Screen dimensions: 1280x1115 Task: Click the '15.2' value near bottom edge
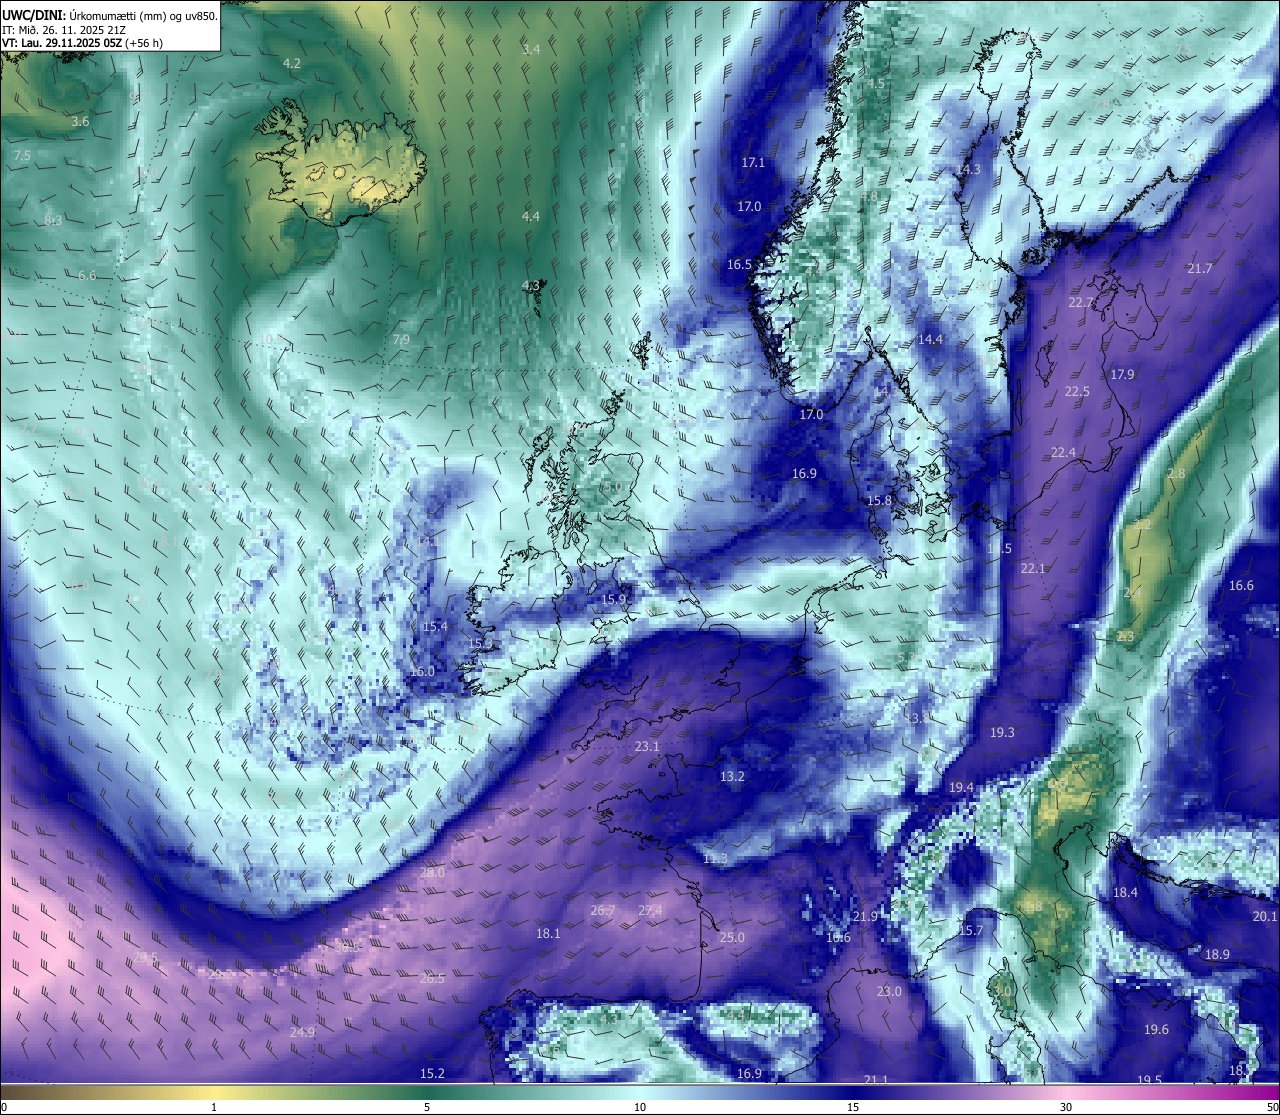click(432, 1073)
